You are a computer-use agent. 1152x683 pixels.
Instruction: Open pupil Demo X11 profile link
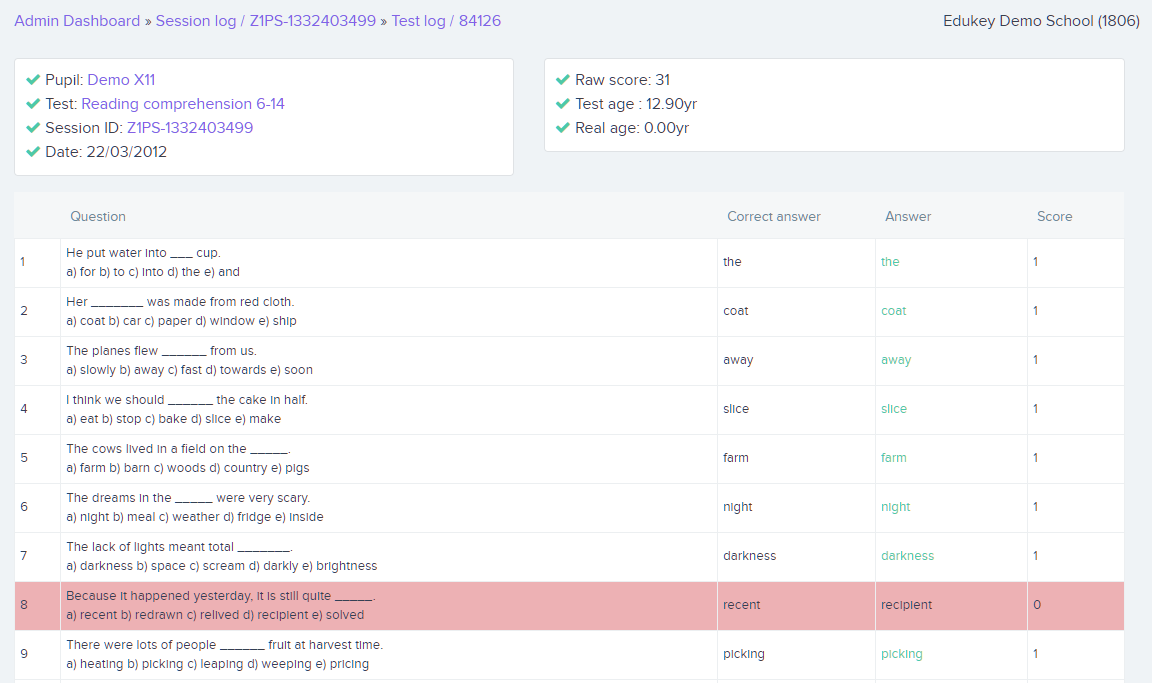tap(121, 79)
